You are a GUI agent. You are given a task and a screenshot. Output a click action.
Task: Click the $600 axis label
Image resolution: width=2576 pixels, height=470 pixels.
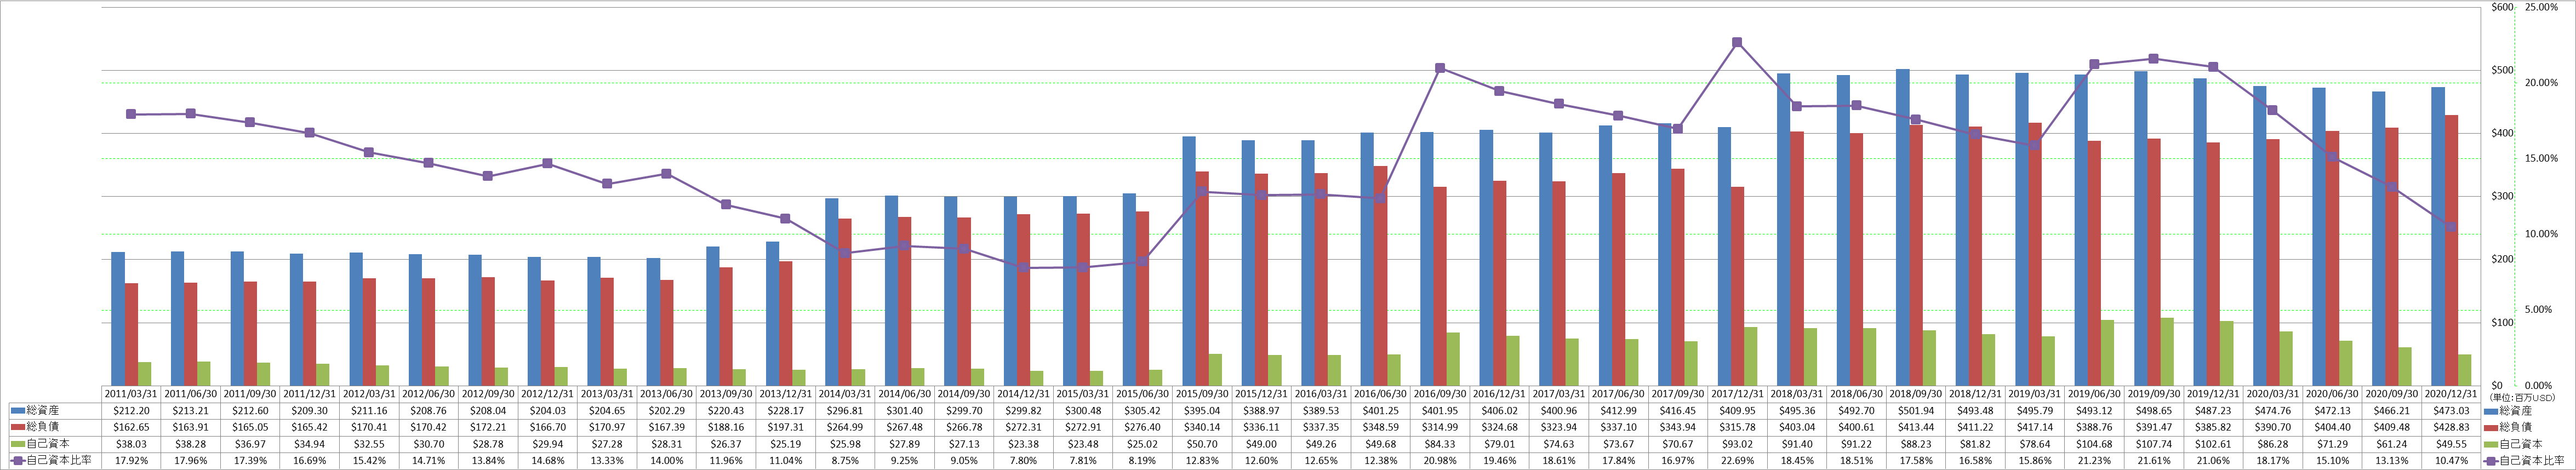(2503, 7)
